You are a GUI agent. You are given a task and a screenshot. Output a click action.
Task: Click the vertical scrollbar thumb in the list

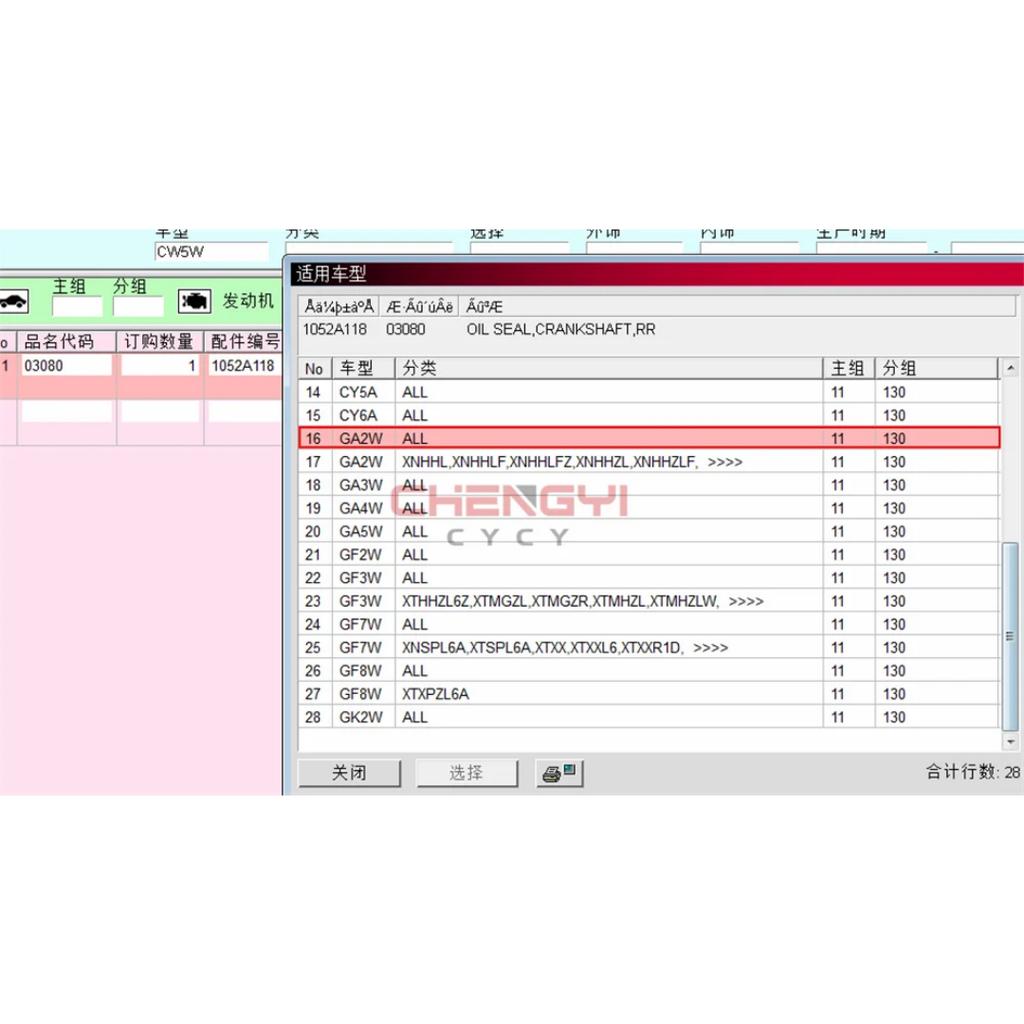1010,635
